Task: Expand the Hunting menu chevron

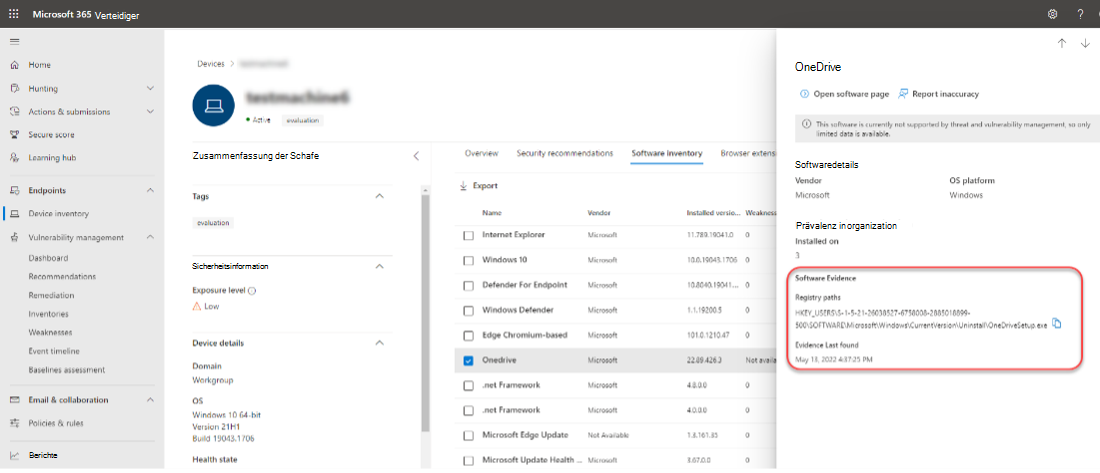Action: tap(150, 88)
